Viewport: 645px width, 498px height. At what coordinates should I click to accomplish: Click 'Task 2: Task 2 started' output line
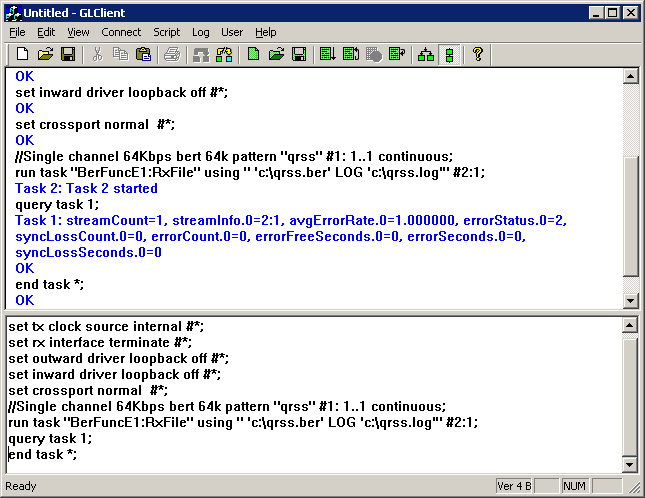[x=86, y=188]
